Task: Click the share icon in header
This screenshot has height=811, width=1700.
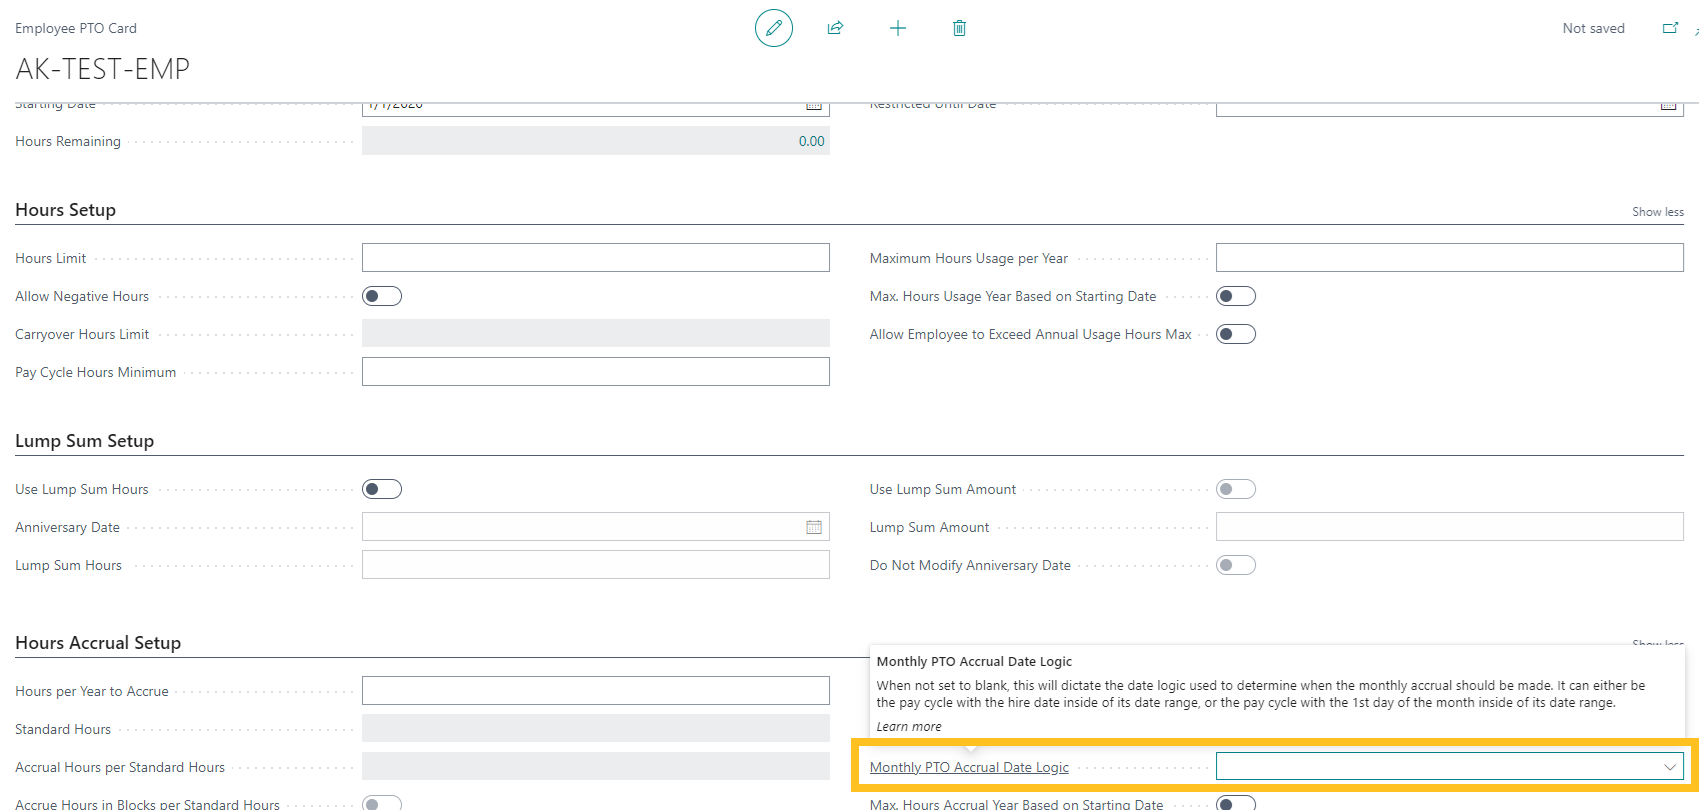Action: 835,28
